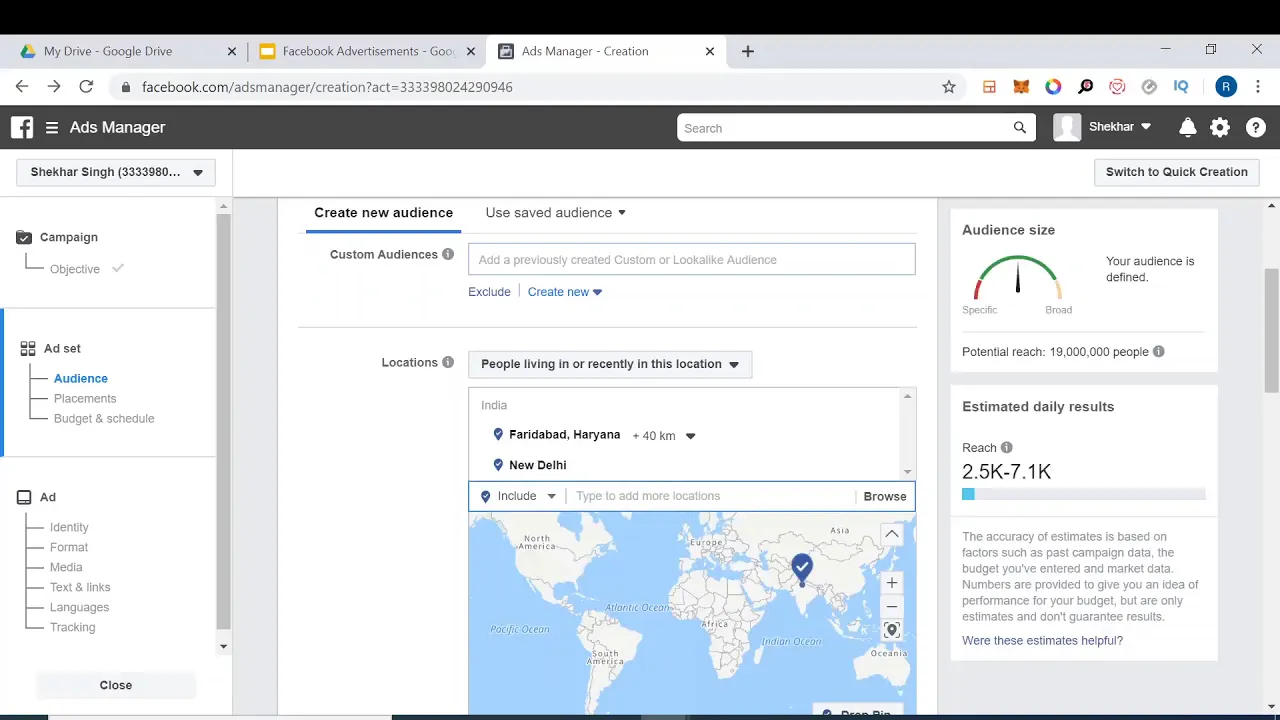
Task: Click the Ad section icon
Action: click(25, 497)
